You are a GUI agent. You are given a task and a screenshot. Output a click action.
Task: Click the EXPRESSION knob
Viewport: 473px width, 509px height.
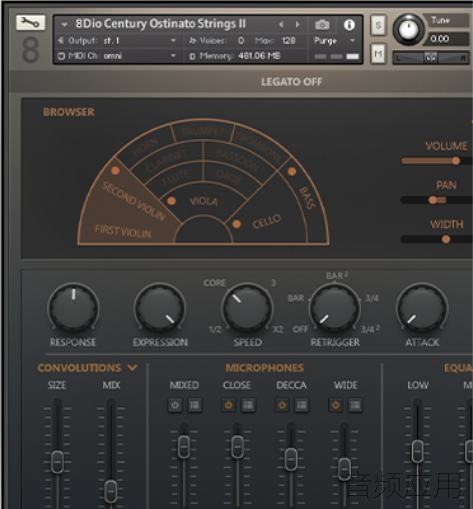point(160,308)
